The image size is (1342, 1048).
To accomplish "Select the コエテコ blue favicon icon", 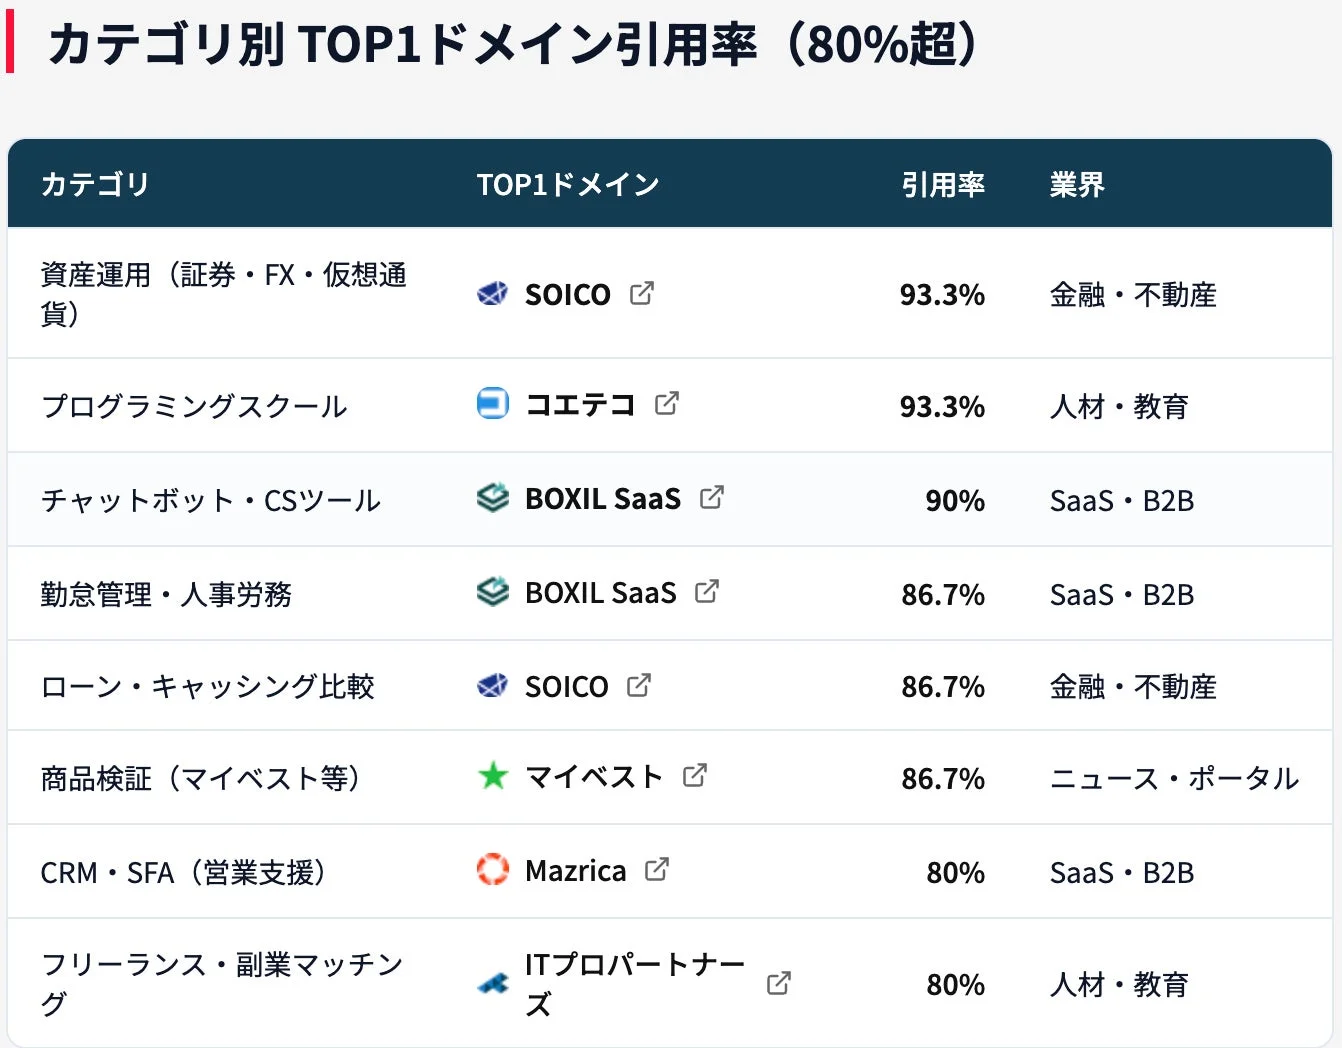I will tap(491, 404).
